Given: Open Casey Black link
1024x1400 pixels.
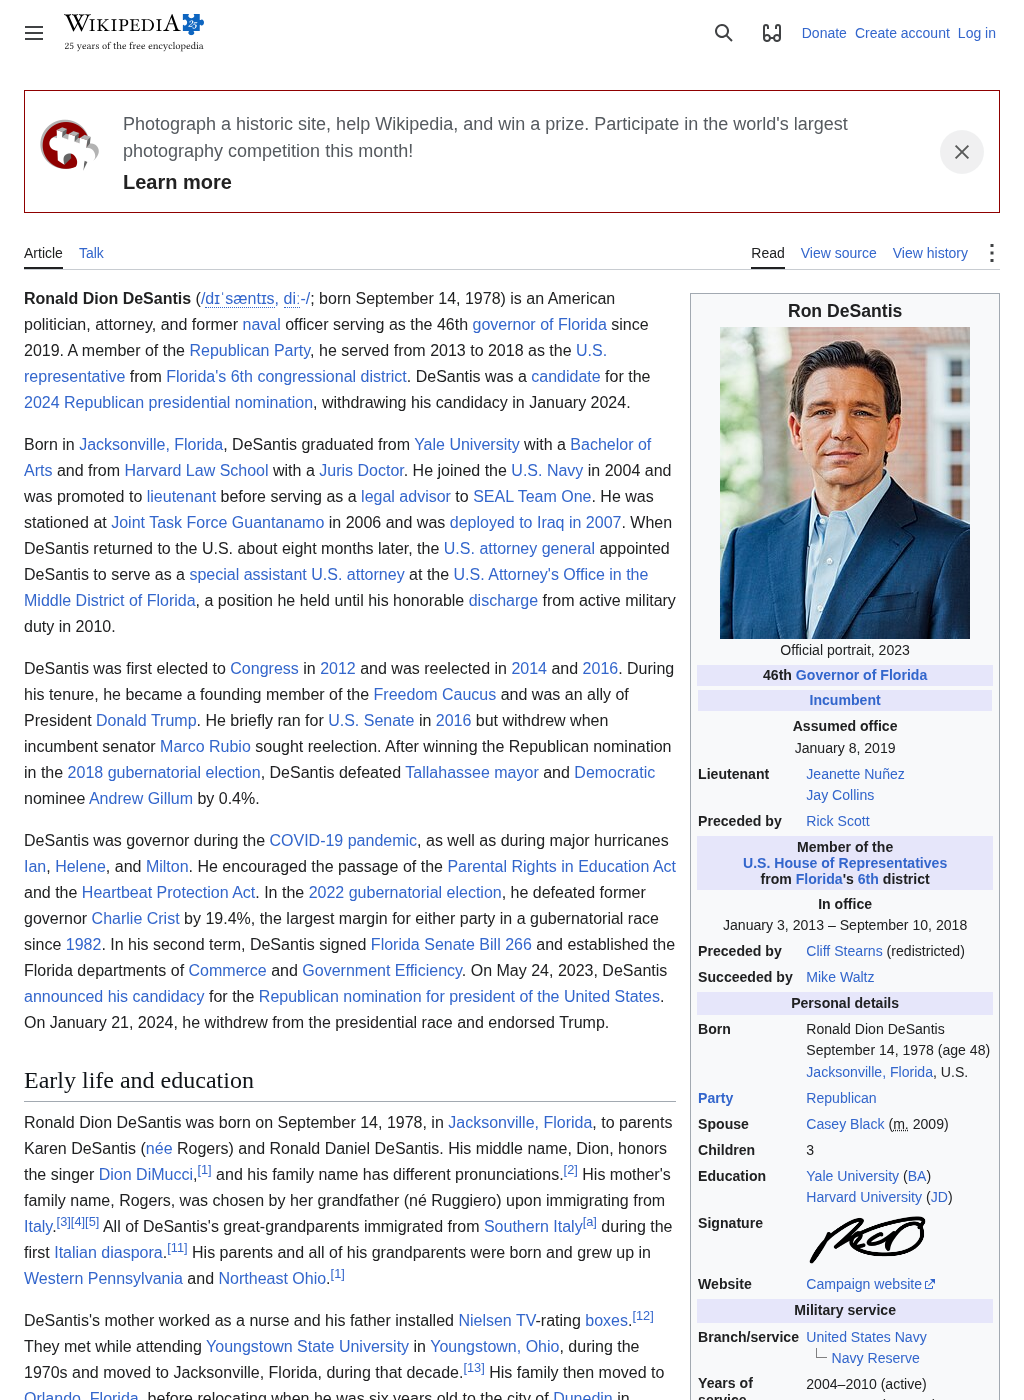Looking at the screenshot, I should tap(845, 1124).
